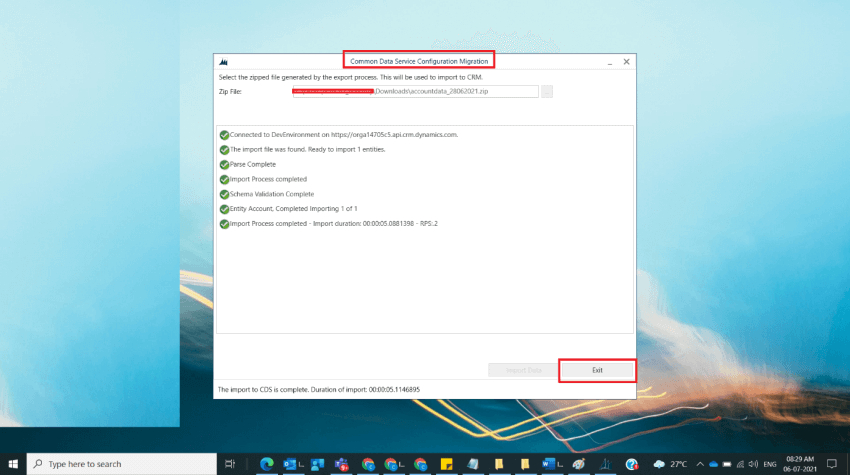The image size is (850, 475).
Task: Open network settings from system tray
Action: [x=740, y=464]
